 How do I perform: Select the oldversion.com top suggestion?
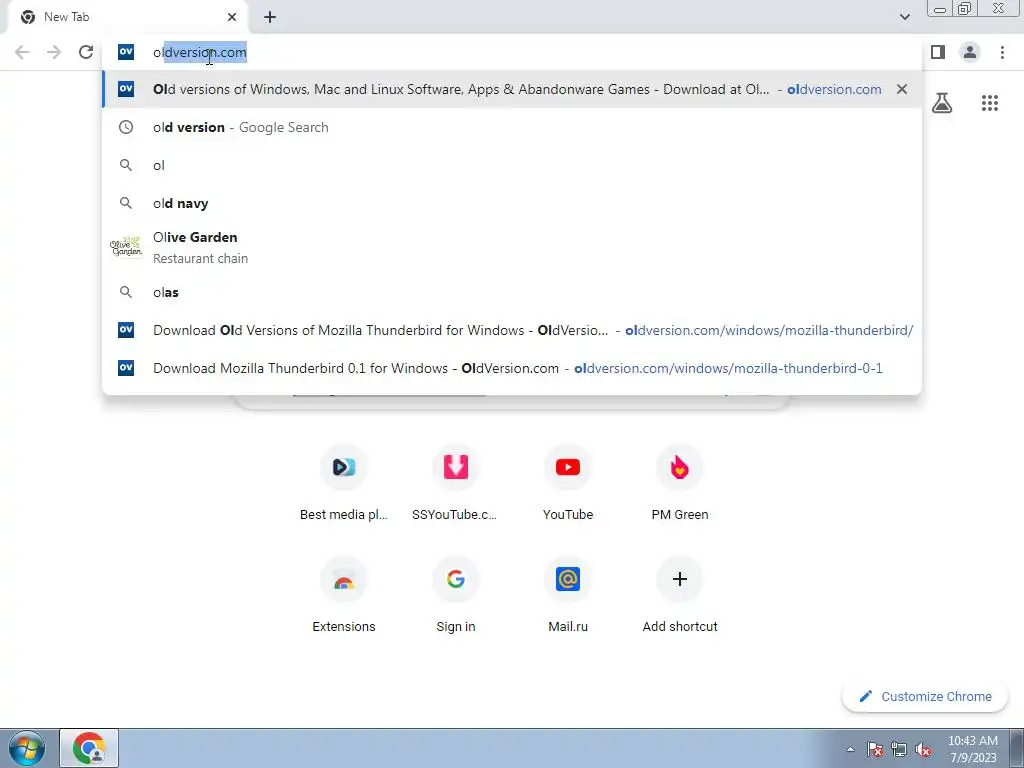pyautogui.click(x=512, y=89)
